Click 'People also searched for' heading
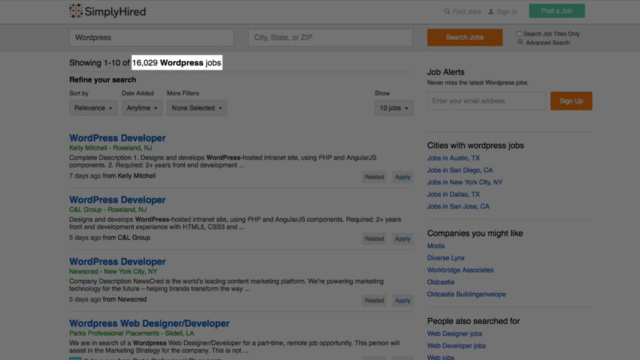This screenshot has width=640, height=360. coord(473,321)
